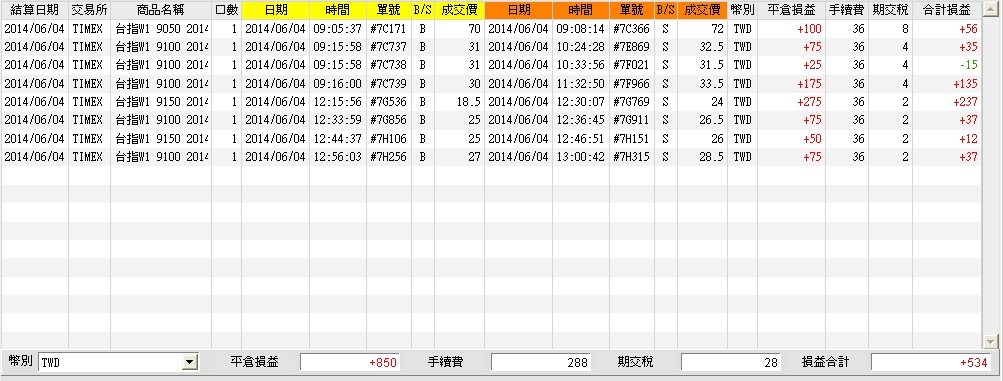Select the row with order #7G536
Viewport: 1003px width, 381px height.
(491, 102)
